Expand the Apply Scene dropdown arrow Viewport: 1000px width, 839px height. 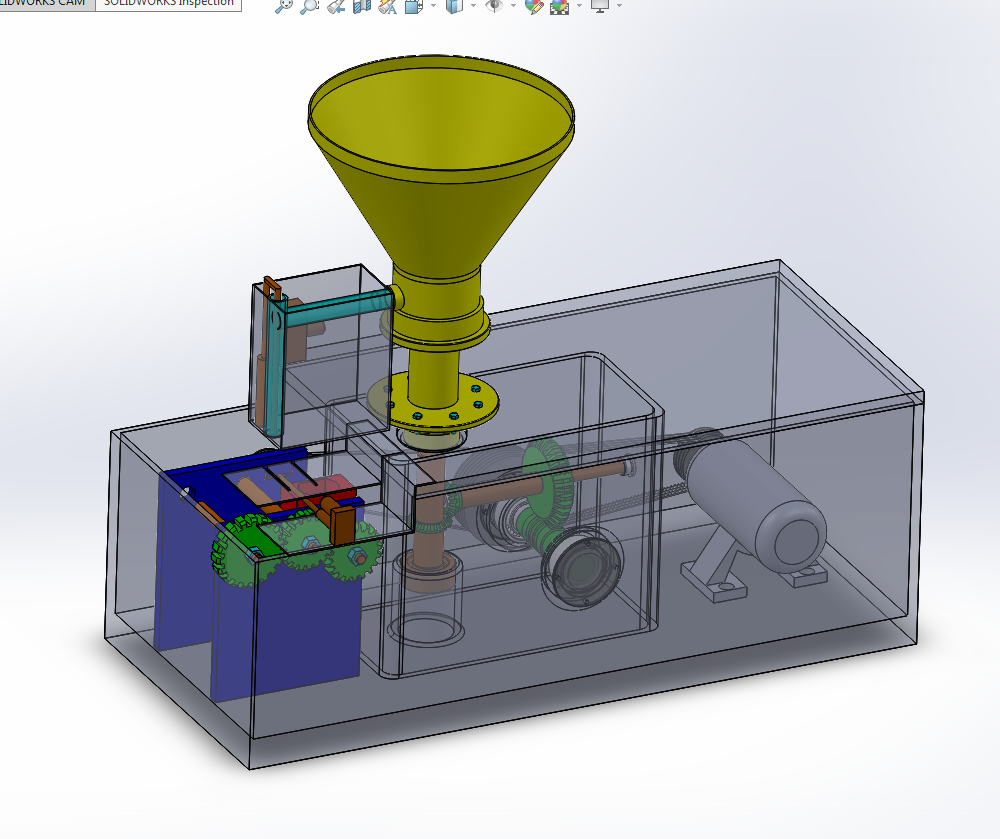click(x=579, y=6)
